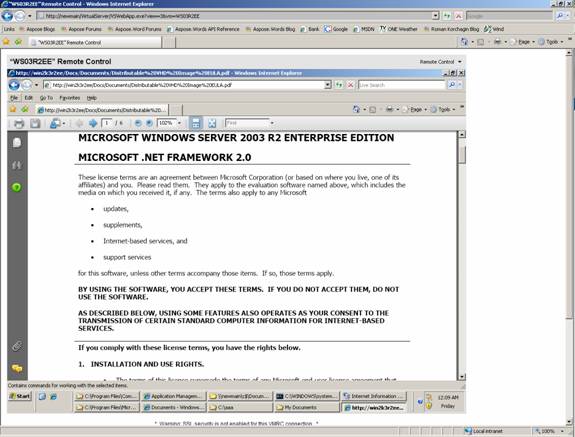
Task: Open the remote browser Page menu dropdown
Action: click(415, 109)
